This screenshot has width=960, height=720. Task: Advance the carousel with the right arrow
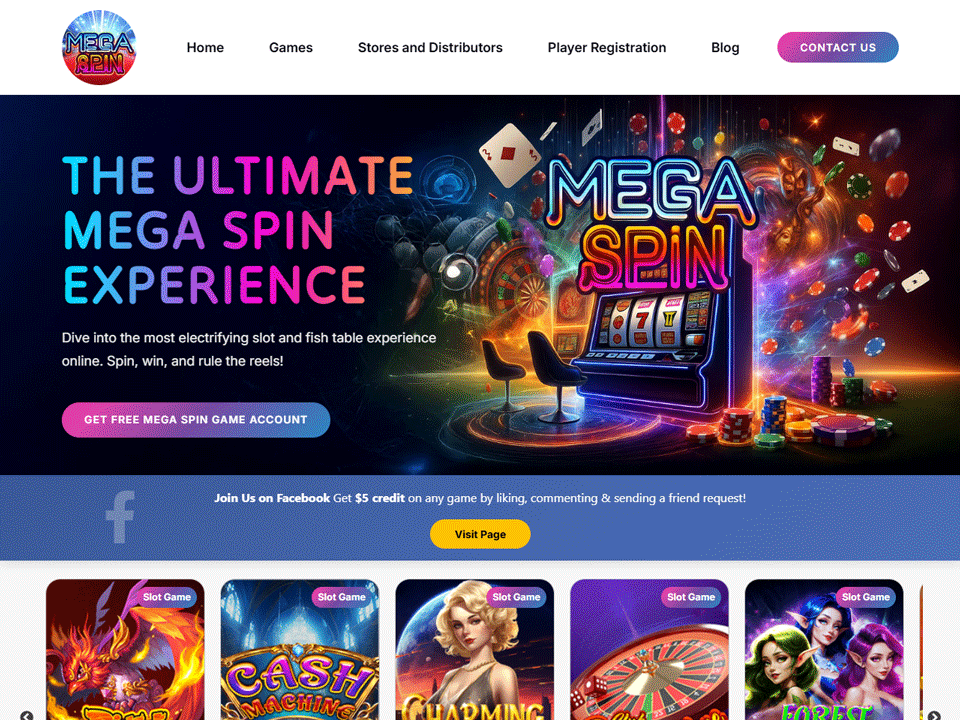pos(934,715)
